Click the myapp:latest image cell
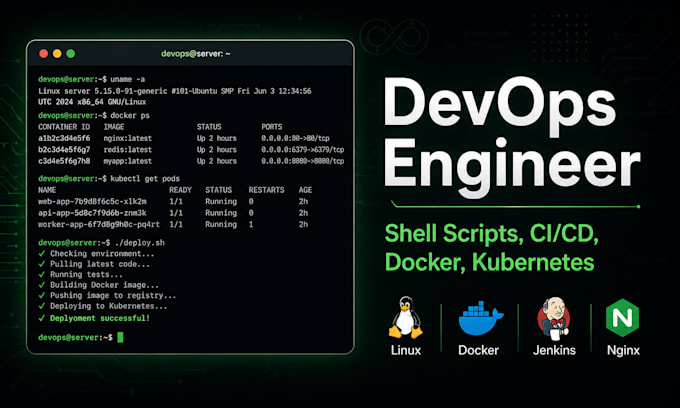Screen dimensions: 680x408 (x=128, y=161)
